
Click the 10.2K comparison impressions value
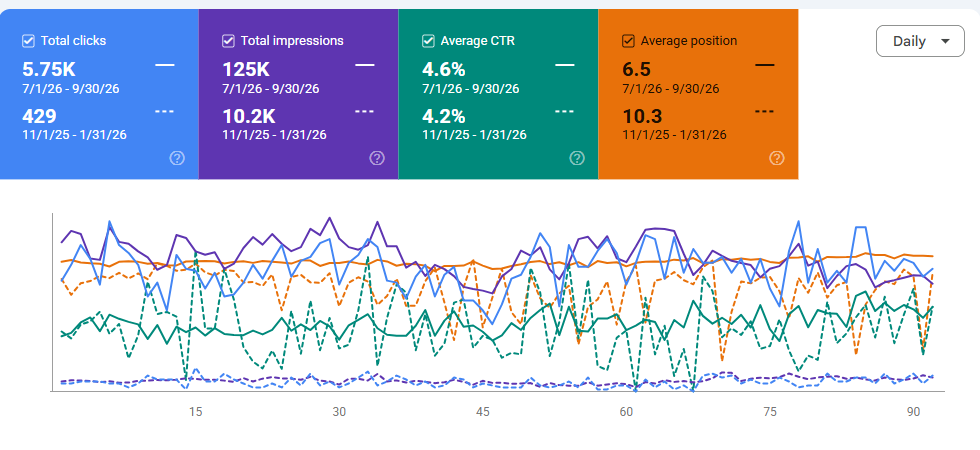[x=249, y=116]
